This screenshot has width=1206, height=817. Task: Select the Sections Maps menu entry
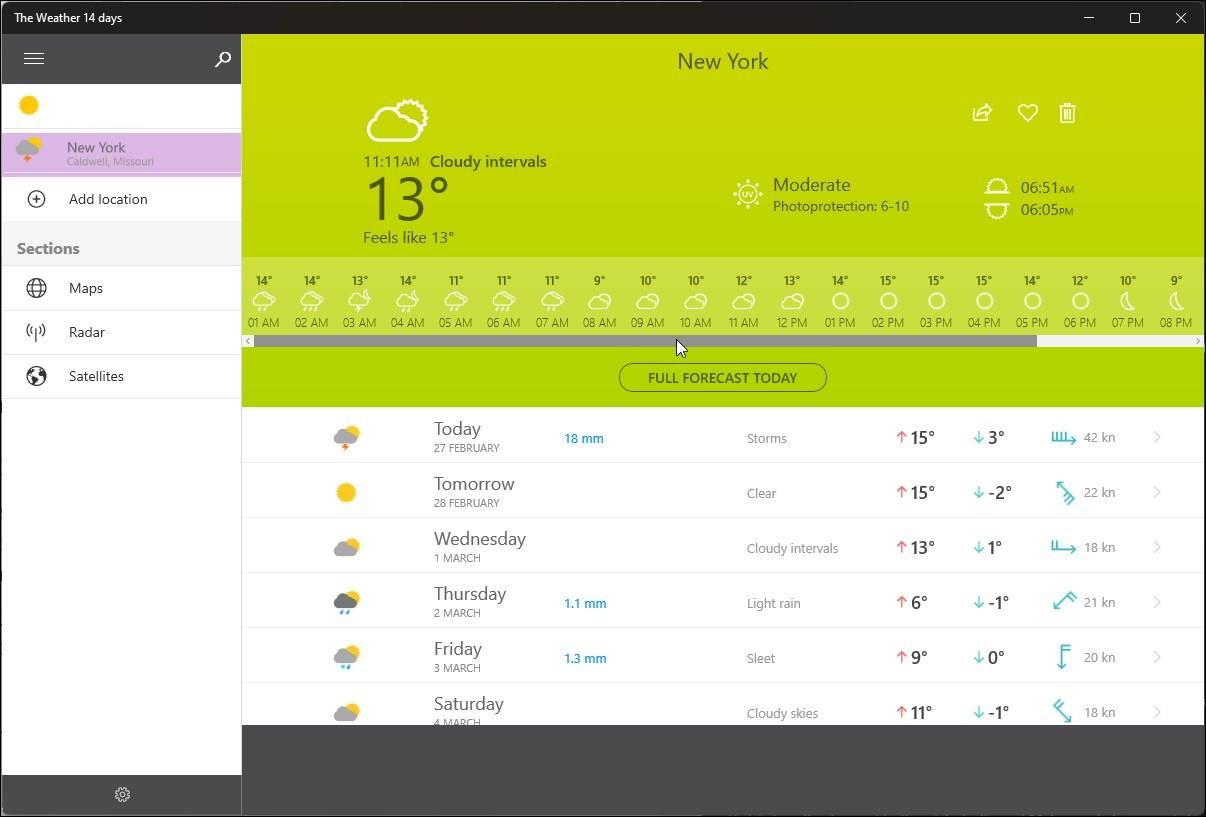85,288
